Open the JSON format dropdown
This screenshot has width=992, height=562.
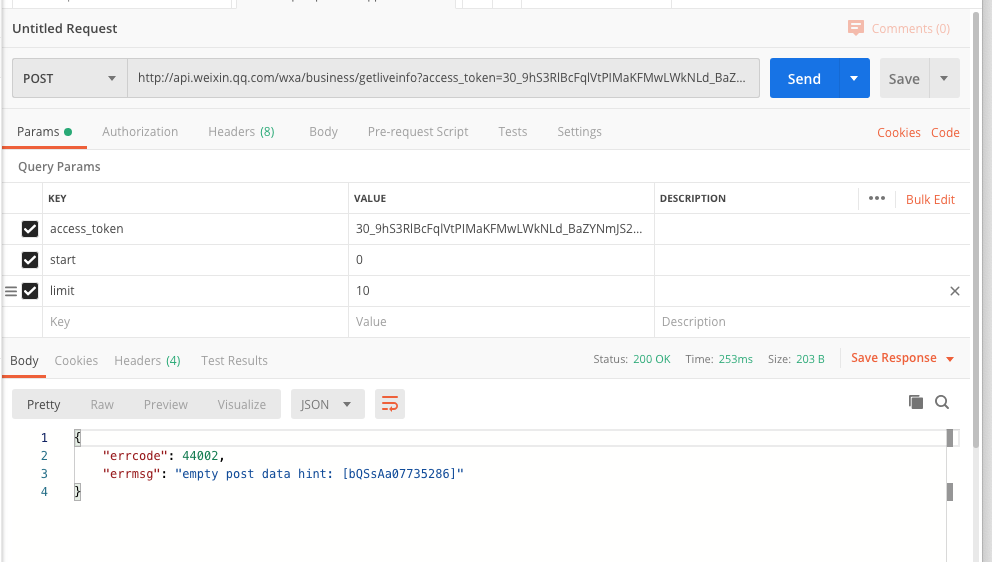pos(327,404)
